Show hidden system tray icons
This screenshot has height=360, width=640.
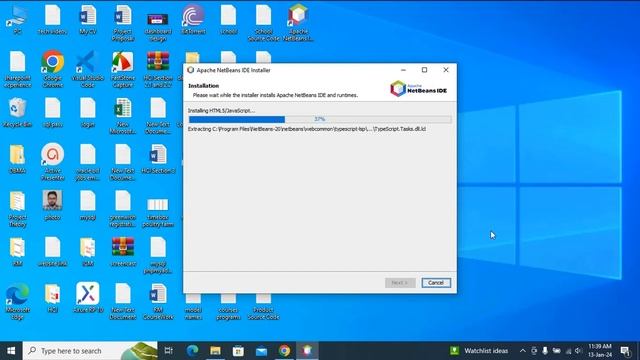pyautogui.click(x=522, y=351)
